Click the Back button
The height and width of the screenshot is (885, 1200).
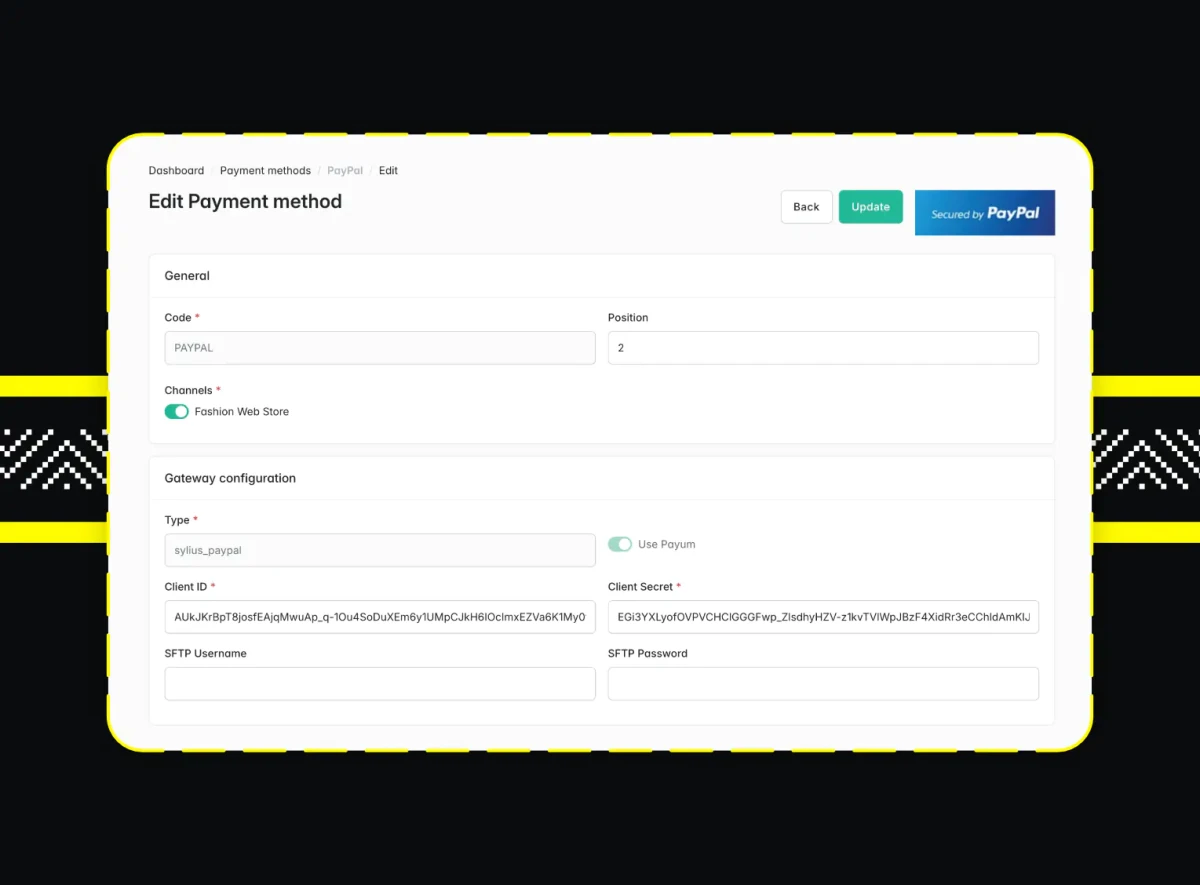(806, 207)
